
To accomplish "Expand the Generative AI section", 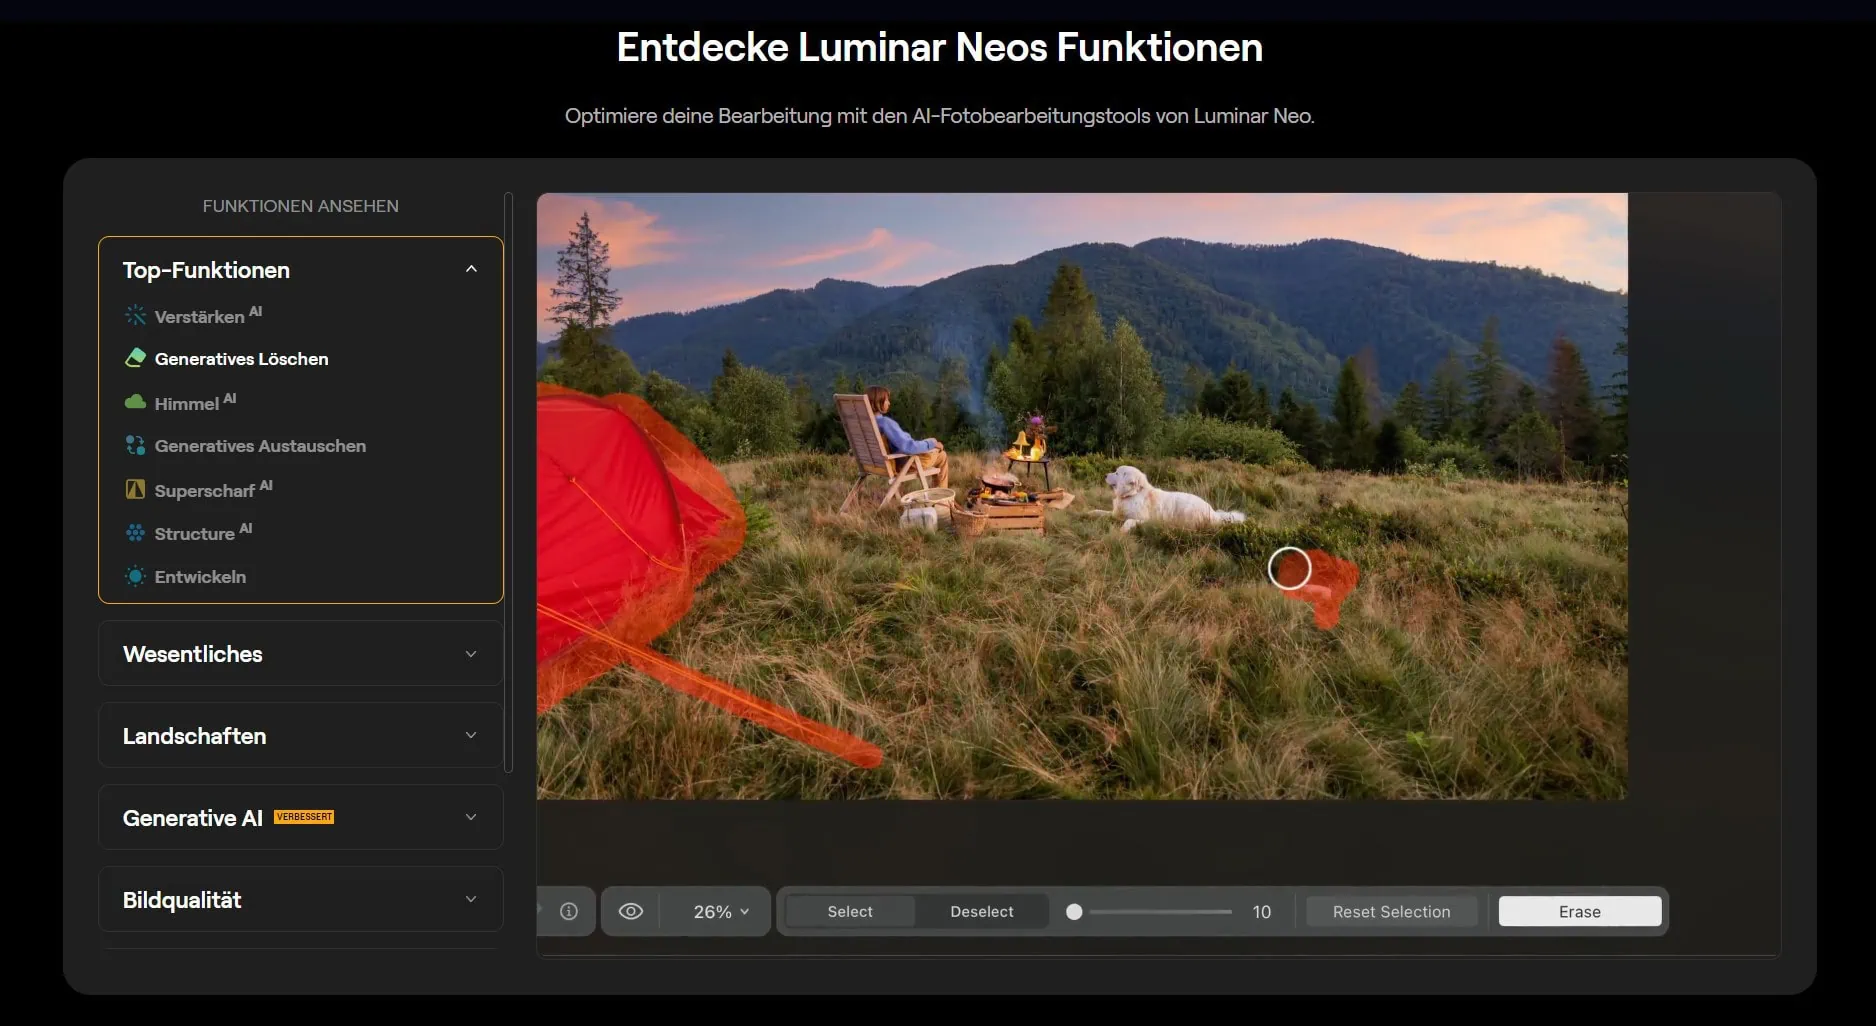I will [301, 817].
